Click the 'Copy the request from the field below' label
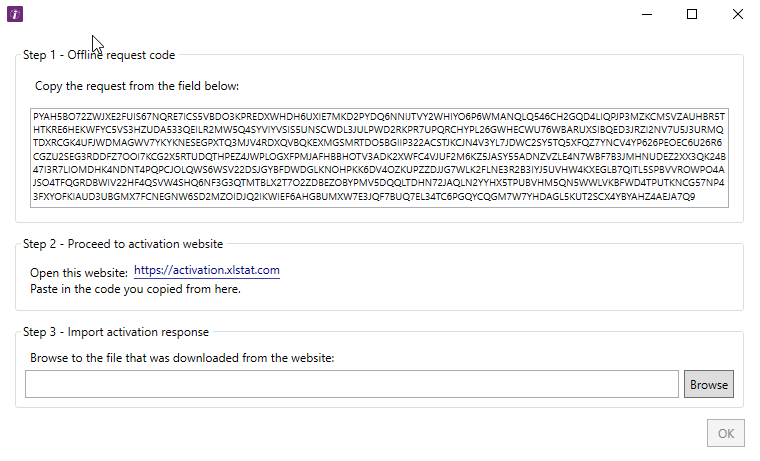Screen dimensions: 760x461 pos(137,86)
